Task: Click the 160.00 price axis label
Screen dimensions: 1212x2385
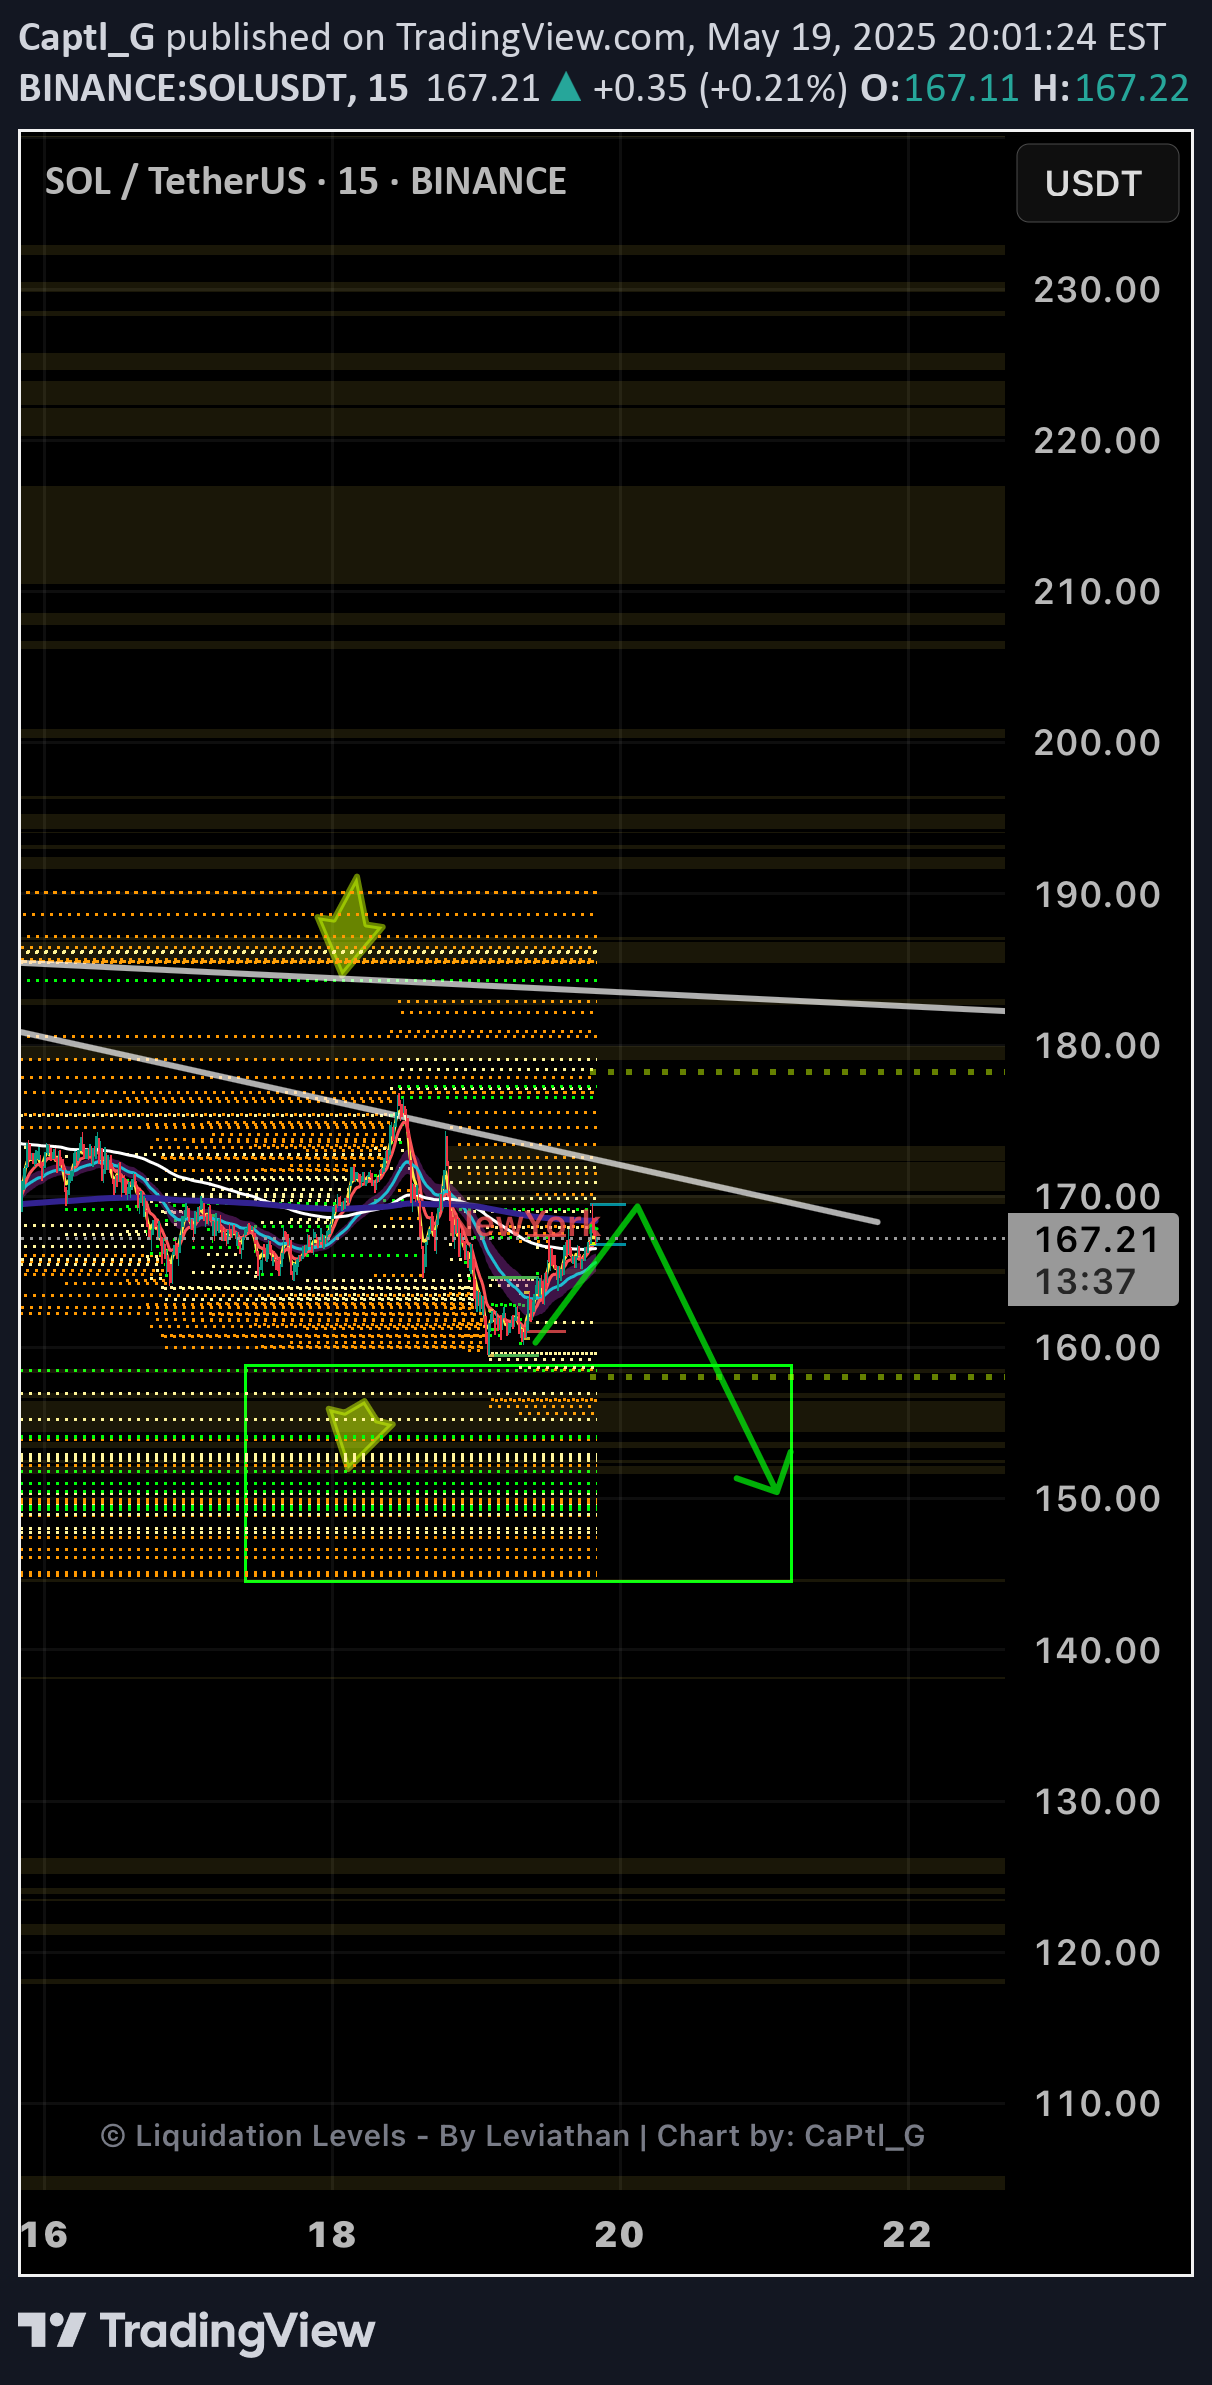Action: pyautogui.click(x=1097, y=1348)
